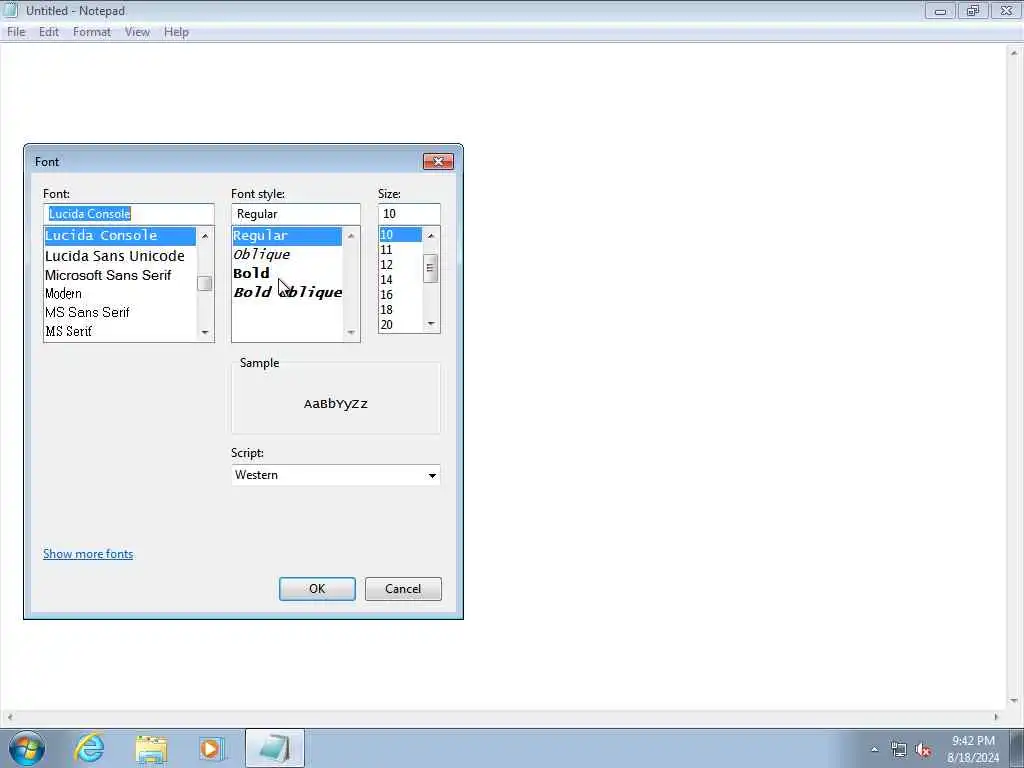Click Notepad's vertical scrollbar down arrow
This screenshot has height=768, width=1024.
pyautogui.click(x=1014, y=701)
